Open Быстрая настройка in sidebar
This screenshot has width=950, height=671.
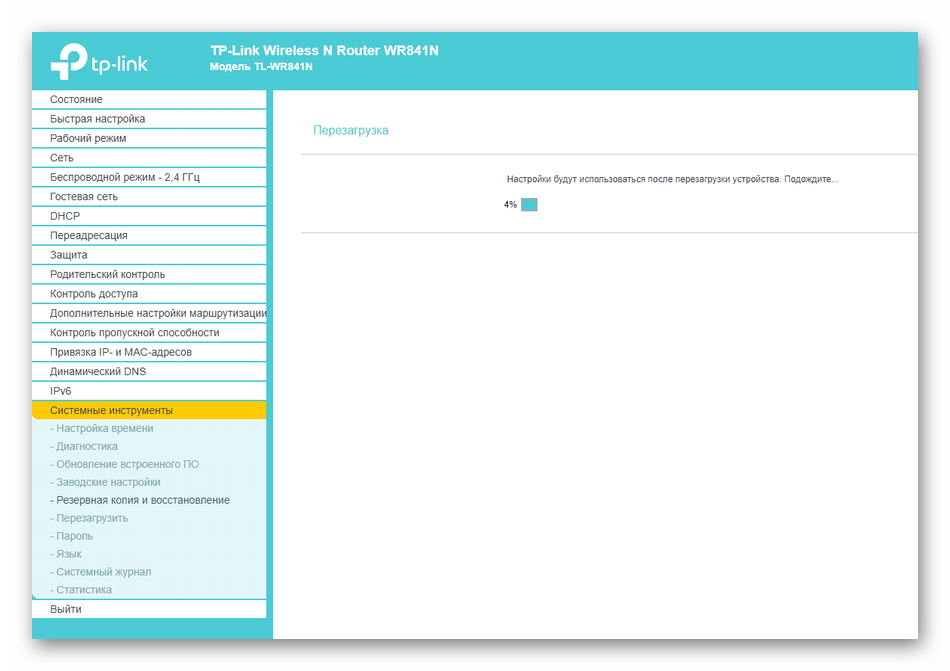pyautogui.click(x=97, y=119)
